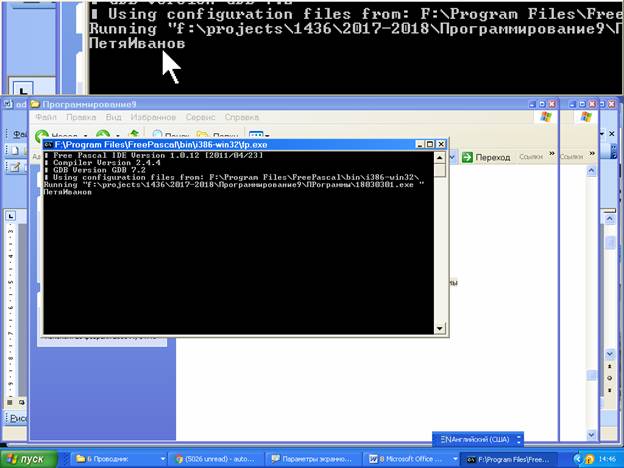Open the Избранное menu in Explorer

[x=153, y=117]
